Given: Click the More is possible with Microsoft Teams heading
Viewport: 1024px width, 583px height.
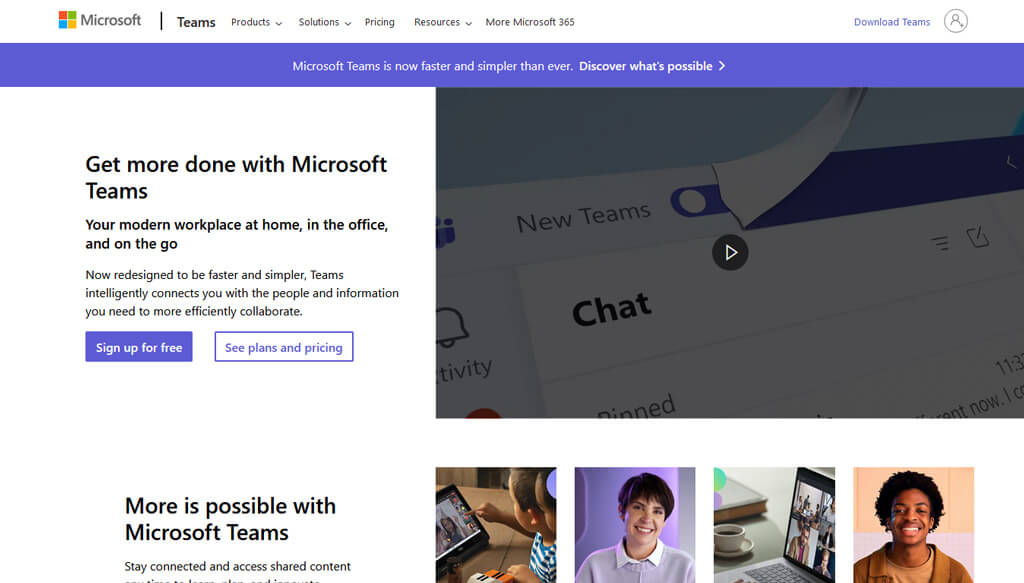Looking at the screenshot, I should [x=231, y=519].
